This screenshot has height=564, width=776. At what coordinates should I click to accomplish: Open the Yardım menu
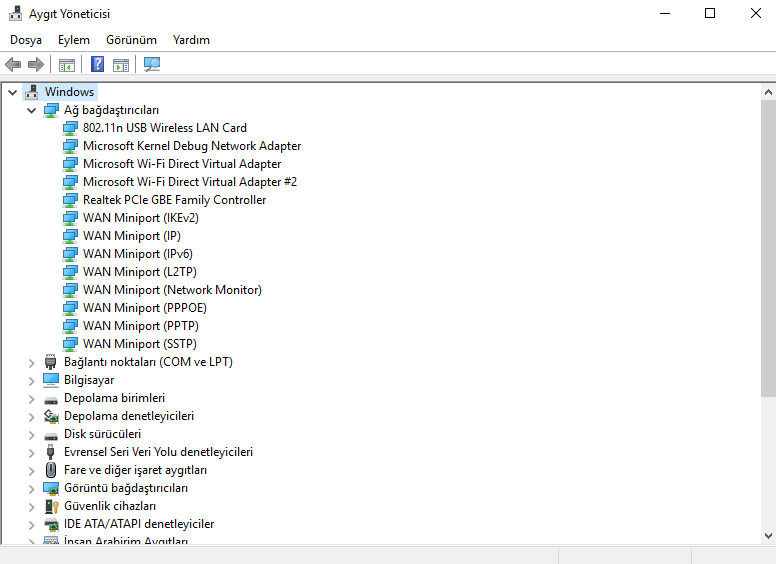coord(191,40)
